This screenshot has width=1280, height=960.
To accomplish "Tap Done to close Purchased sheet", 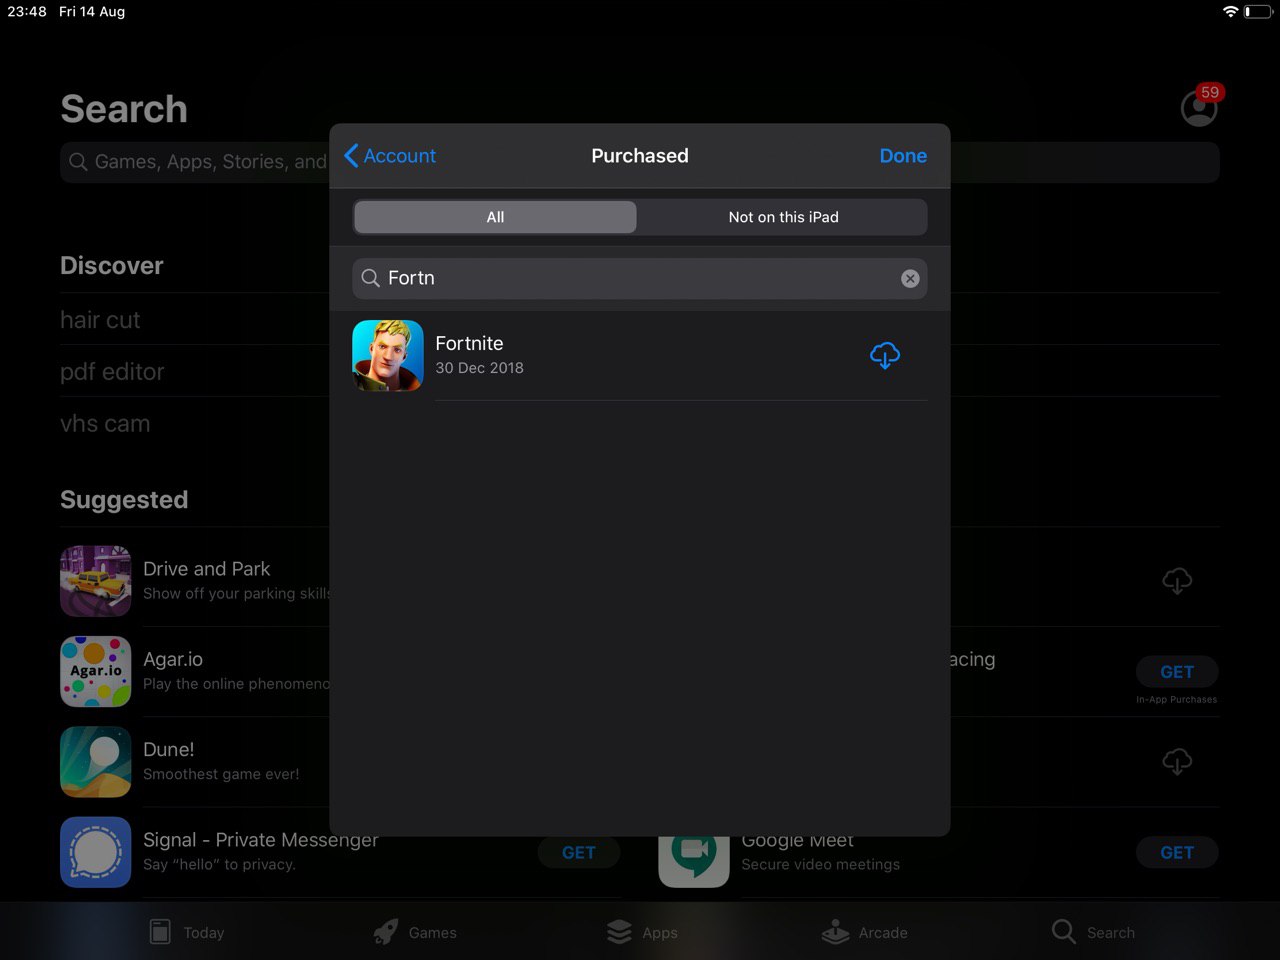I will coord(903,156).
